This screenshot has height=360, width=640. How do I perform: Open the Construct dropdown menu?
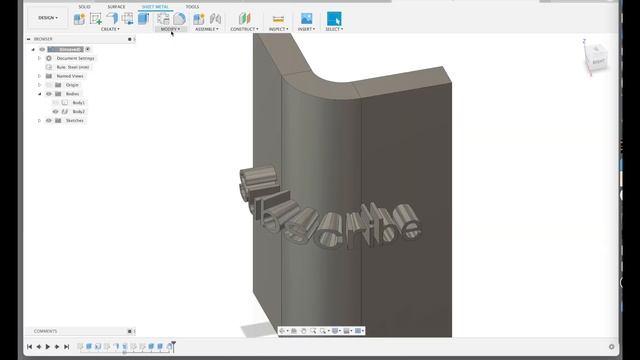(244, 29)
